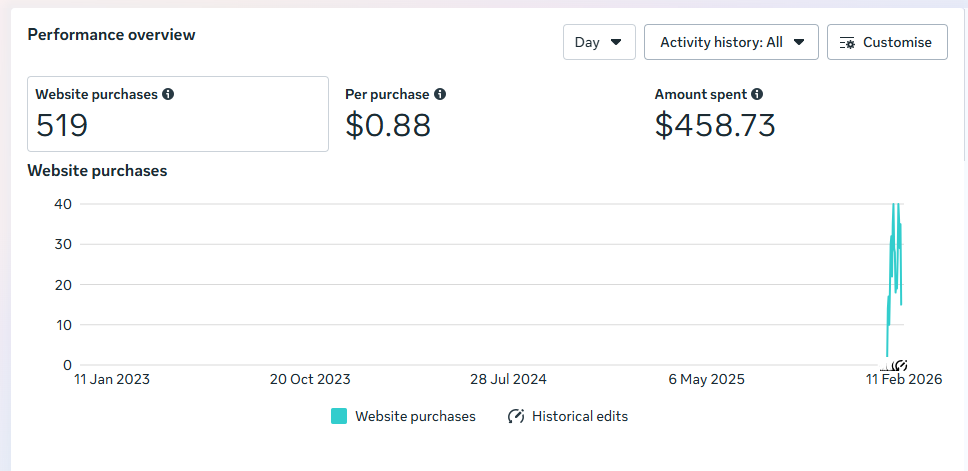Open the Amount spent info tooltip icon
This screenshot has width=968, height=471.
point(757,94)
